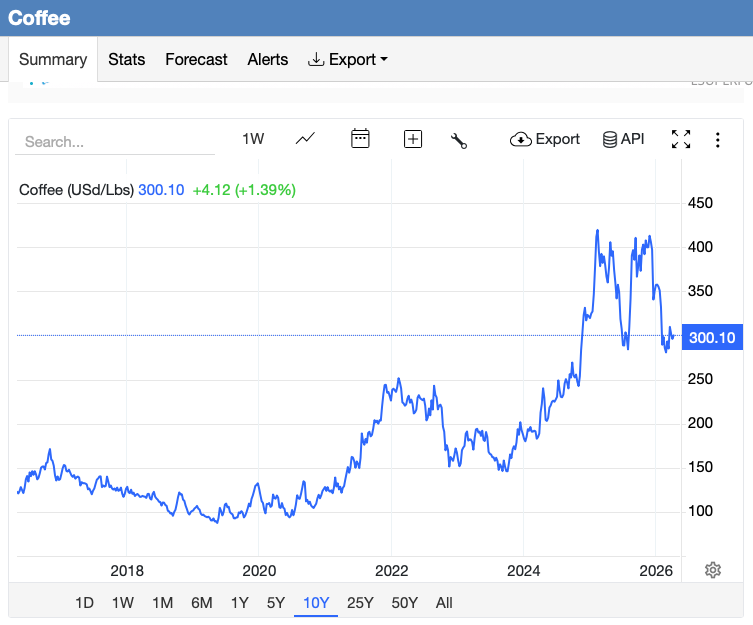Click the API database button

coord(623,139)
